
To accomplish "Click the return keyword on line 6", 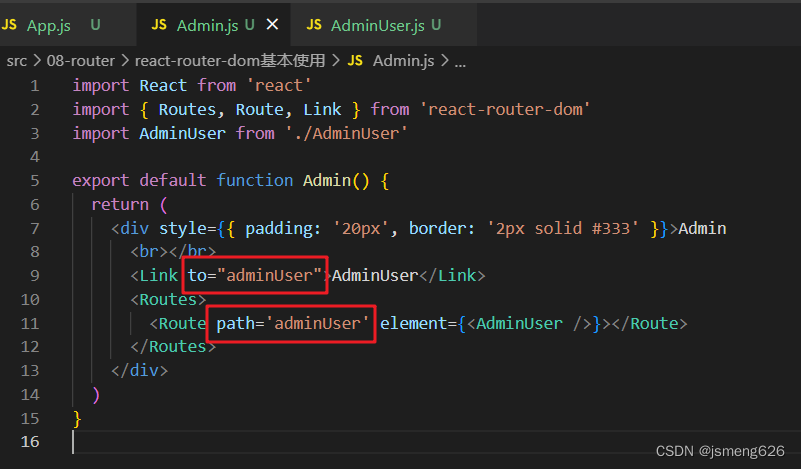I will pyautogui.click(x=120, y=204).
